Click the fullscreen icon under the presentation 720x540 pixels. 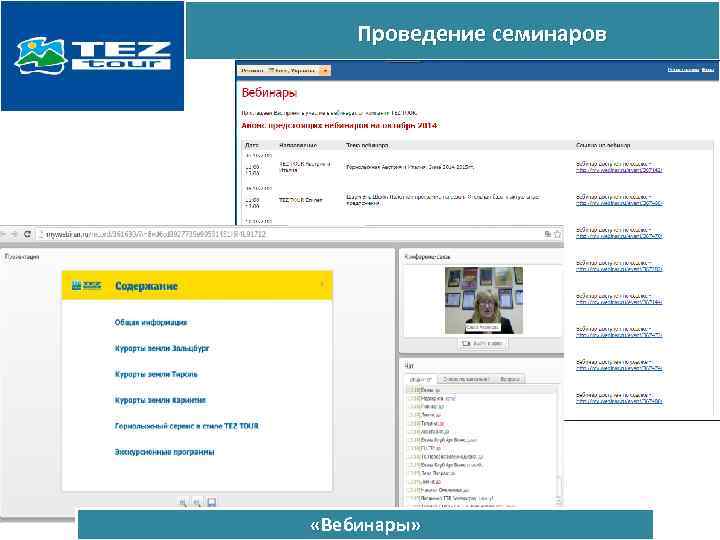pos(212,502)
